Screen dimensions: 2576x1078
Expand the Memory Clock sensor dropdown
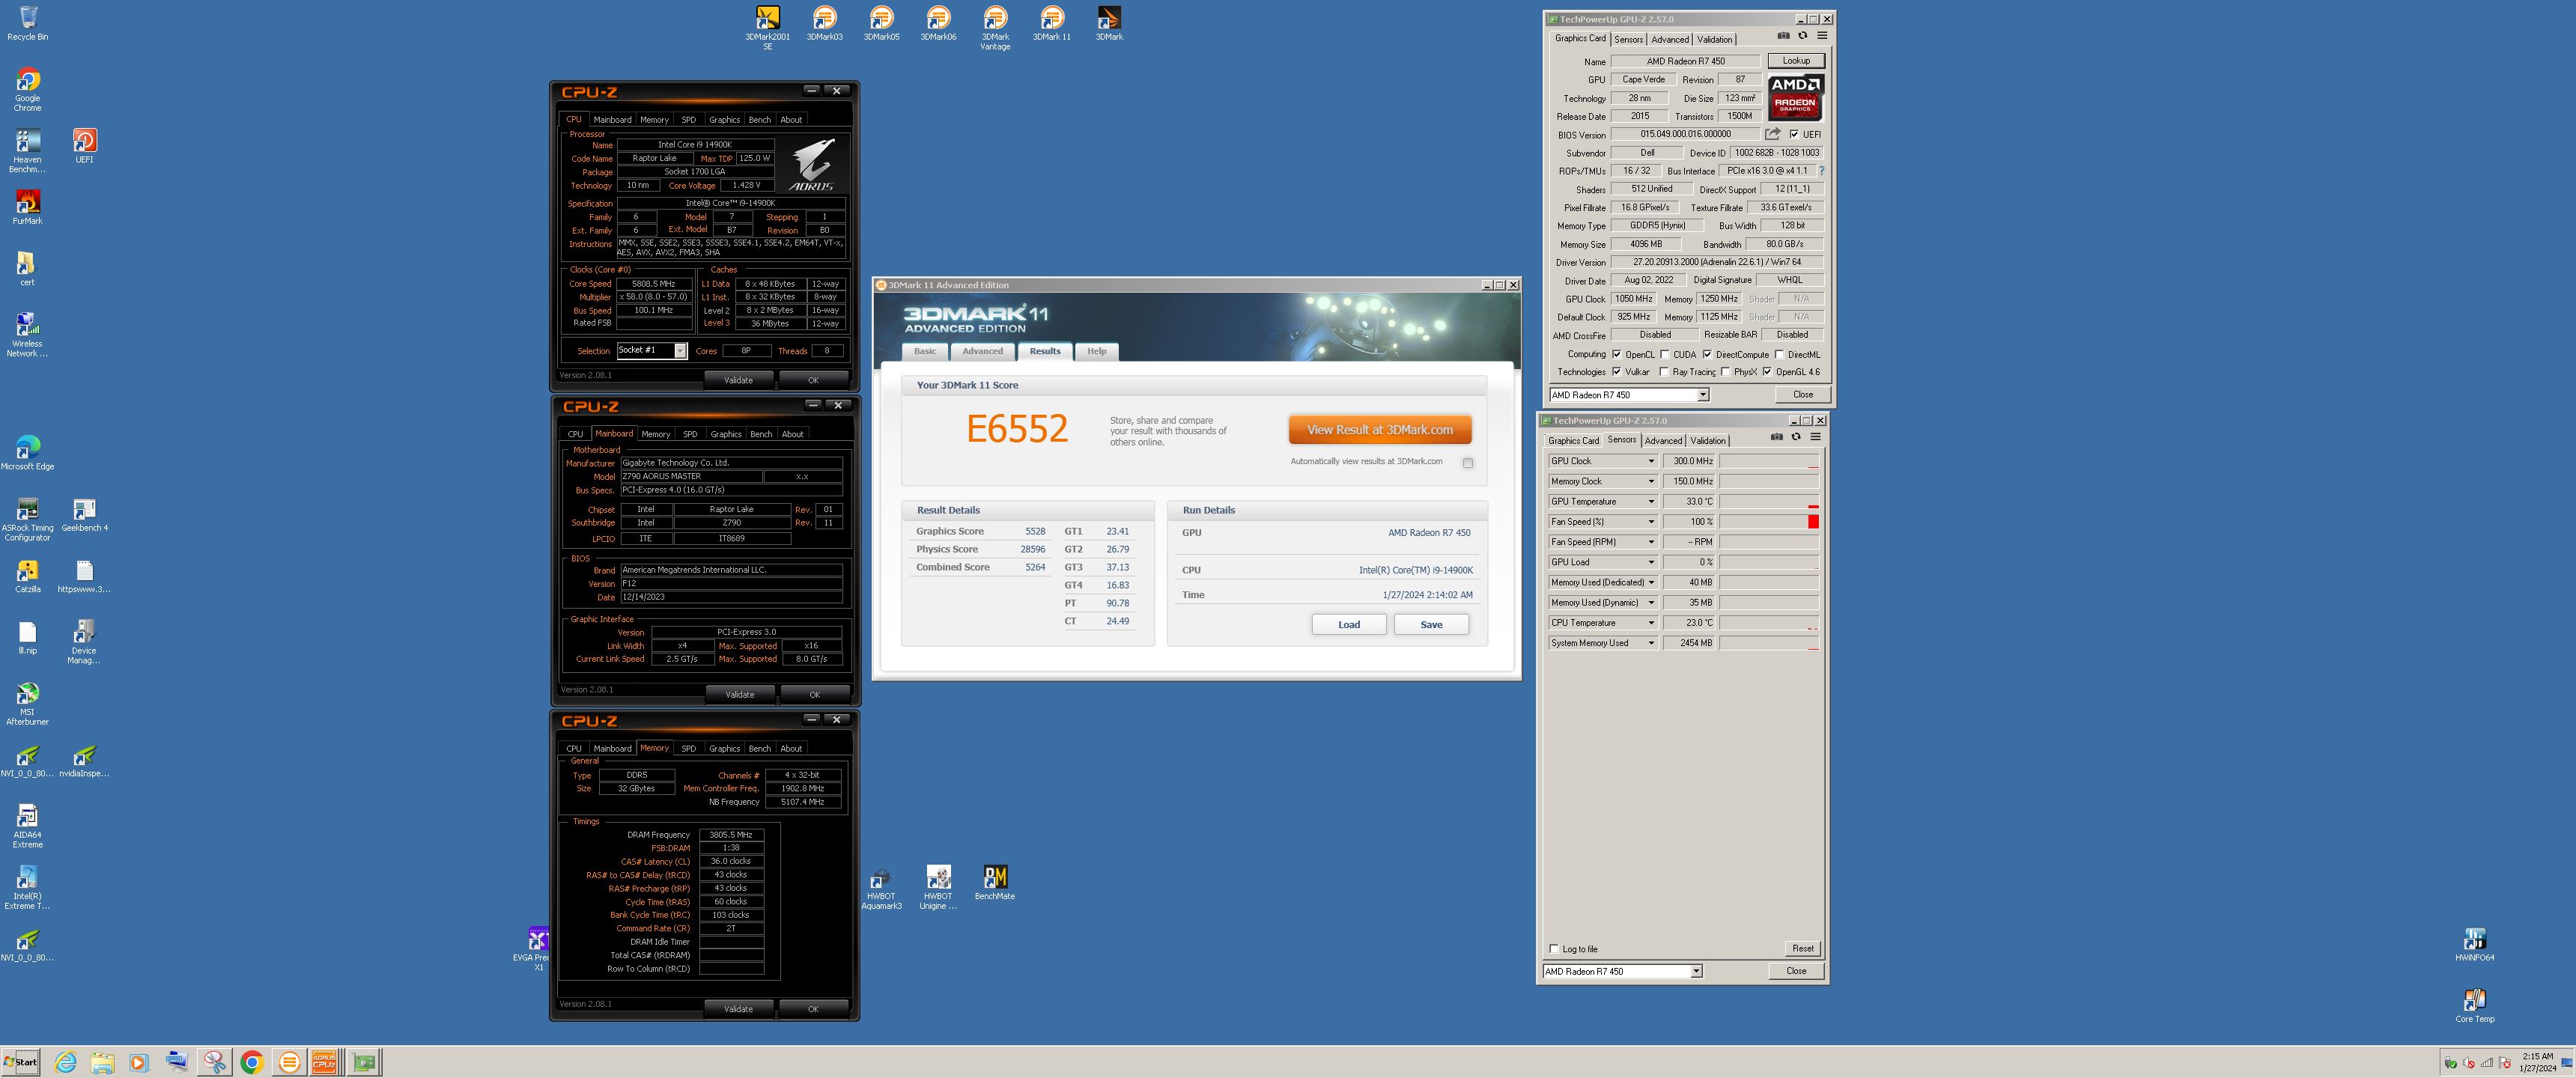tap(1651, 481)
